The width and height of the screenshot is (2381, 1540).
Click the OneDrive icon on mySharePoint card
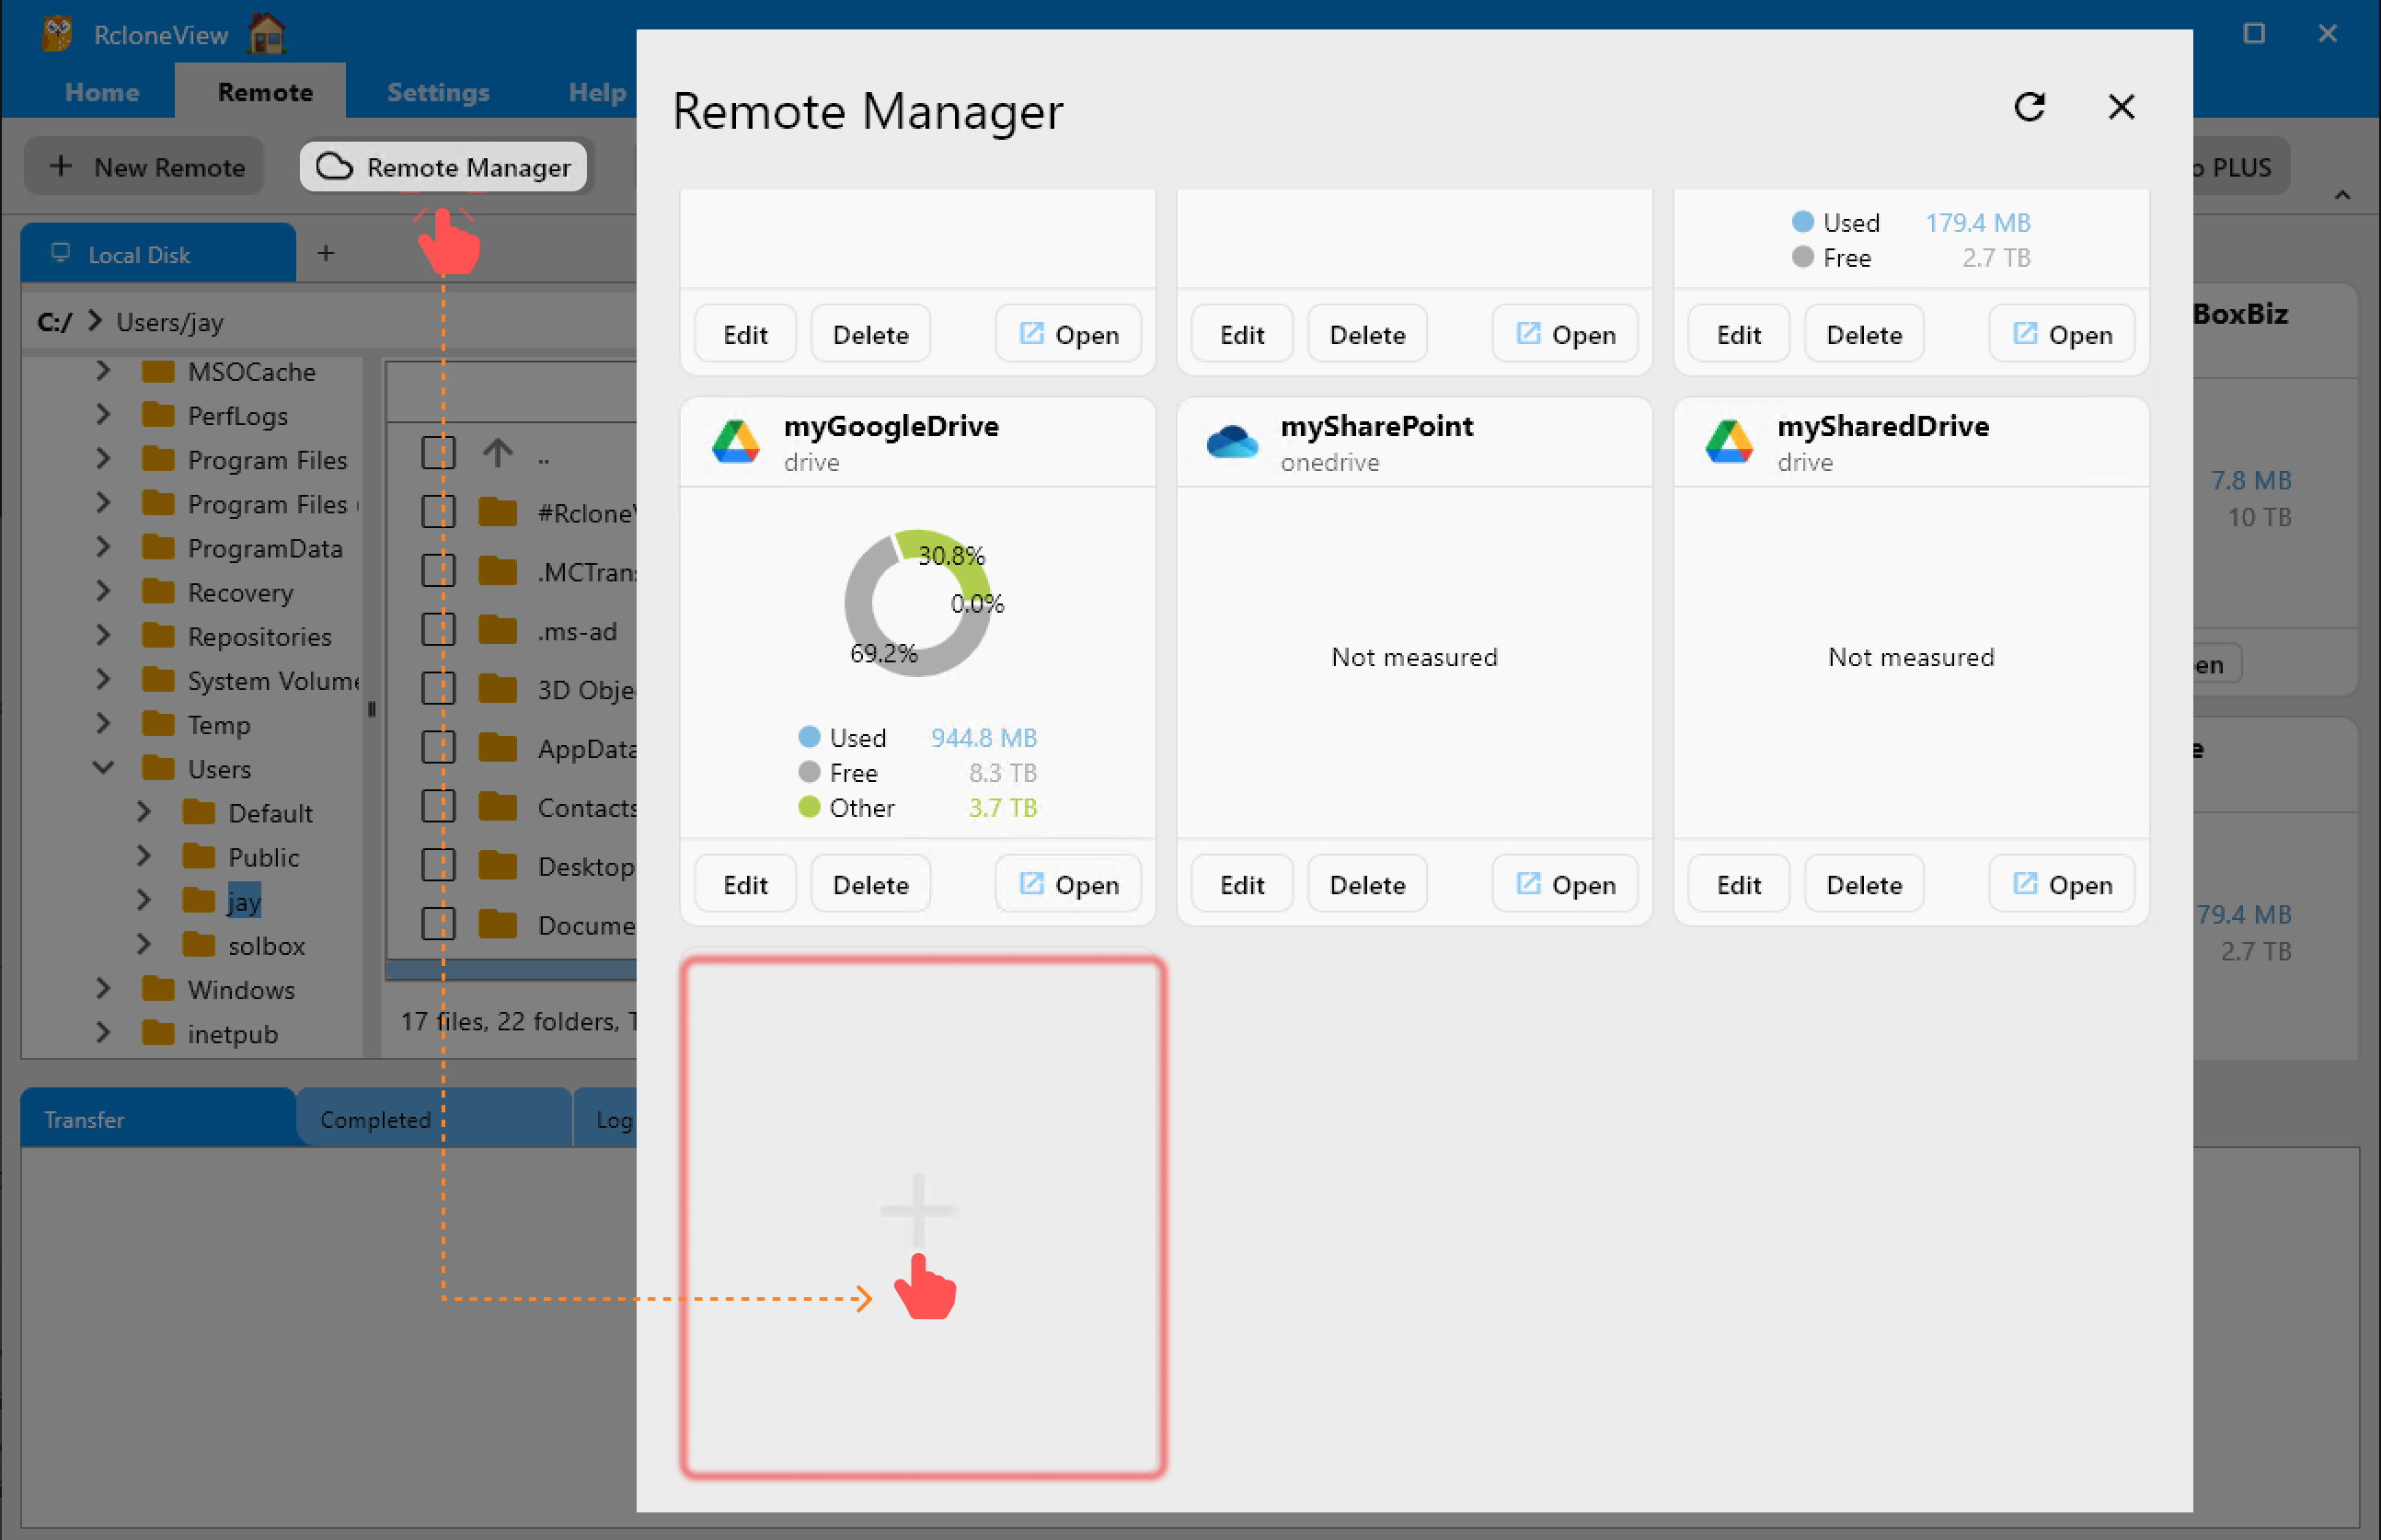pos(1232,441)
